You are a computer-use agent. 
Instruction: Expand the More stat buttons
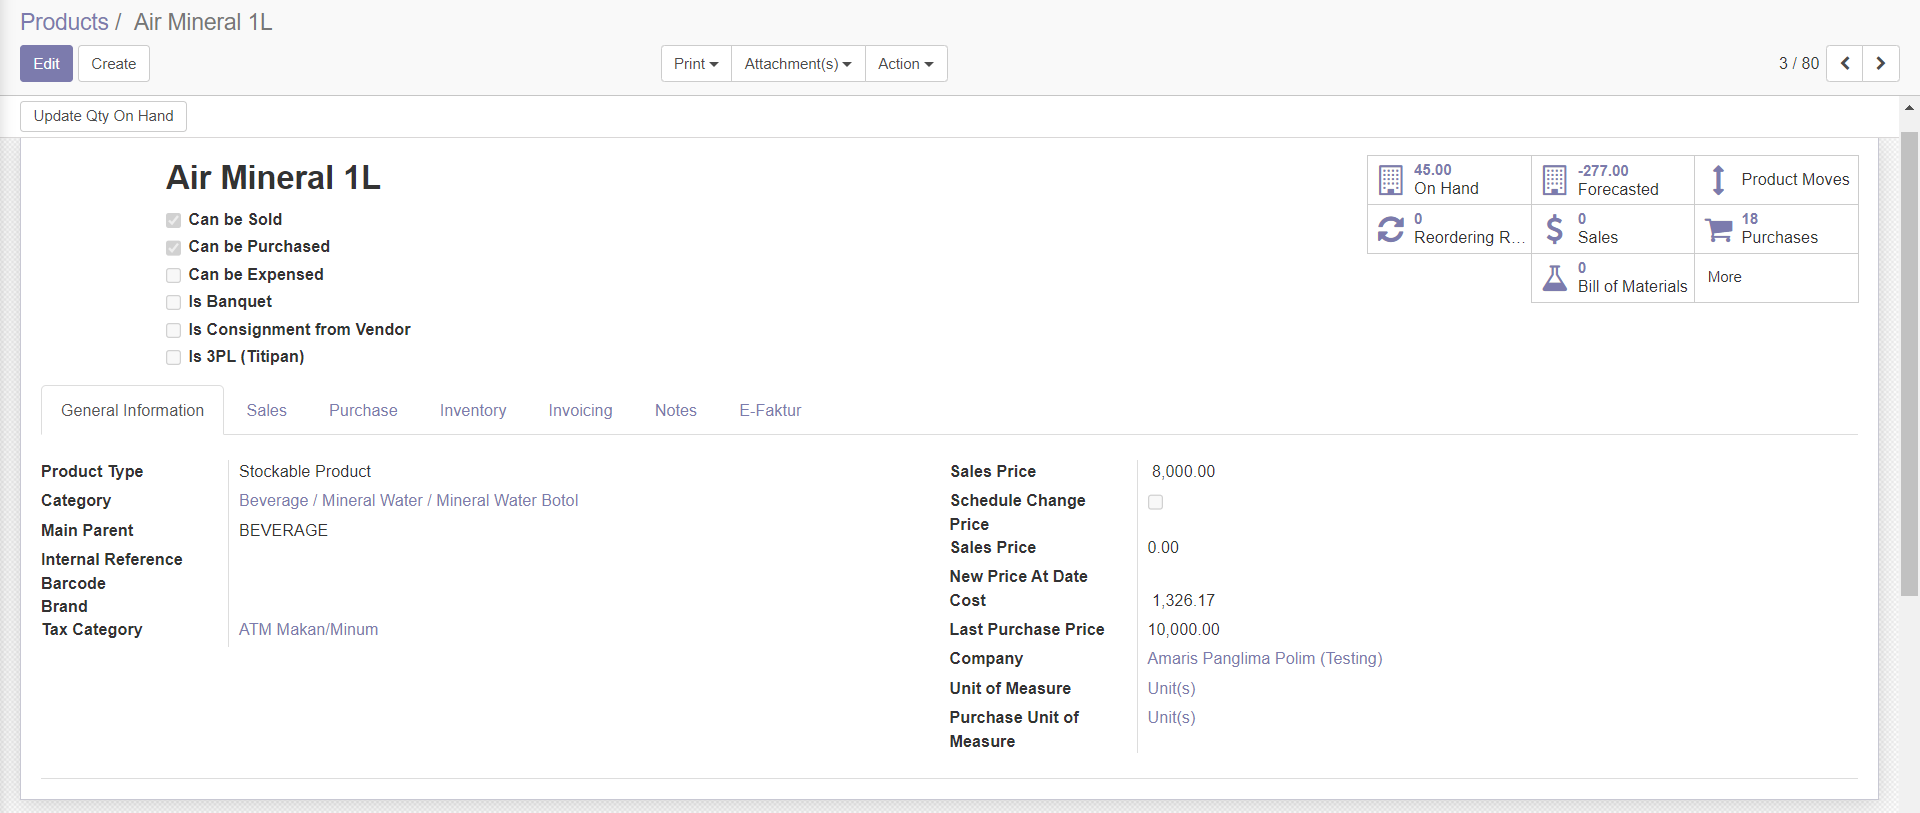[1776, 278]
